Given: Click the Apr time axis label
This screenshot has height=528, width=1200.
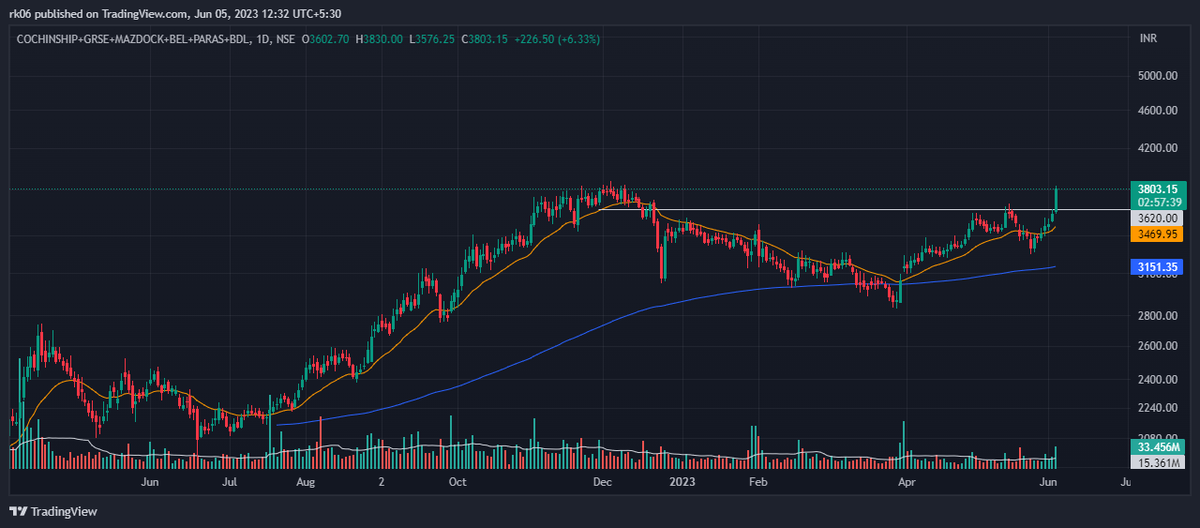Looking at the screenshot, I should click(x=907, y=482).
